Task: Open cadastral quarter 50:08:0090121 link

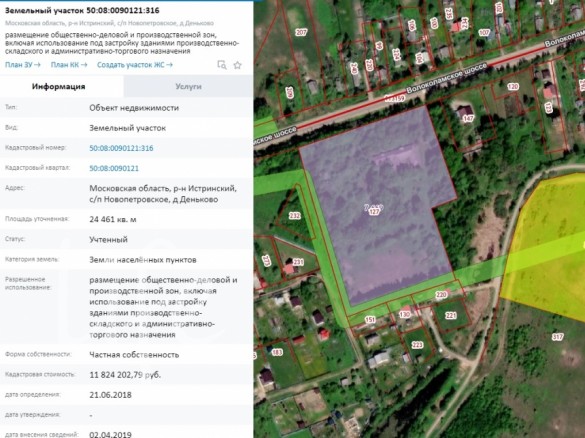Action: tap(114, 168)
